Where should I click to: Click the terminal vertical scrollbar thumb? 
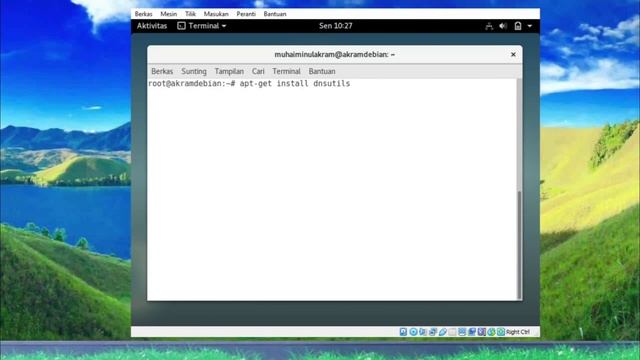tap(519, 245)
